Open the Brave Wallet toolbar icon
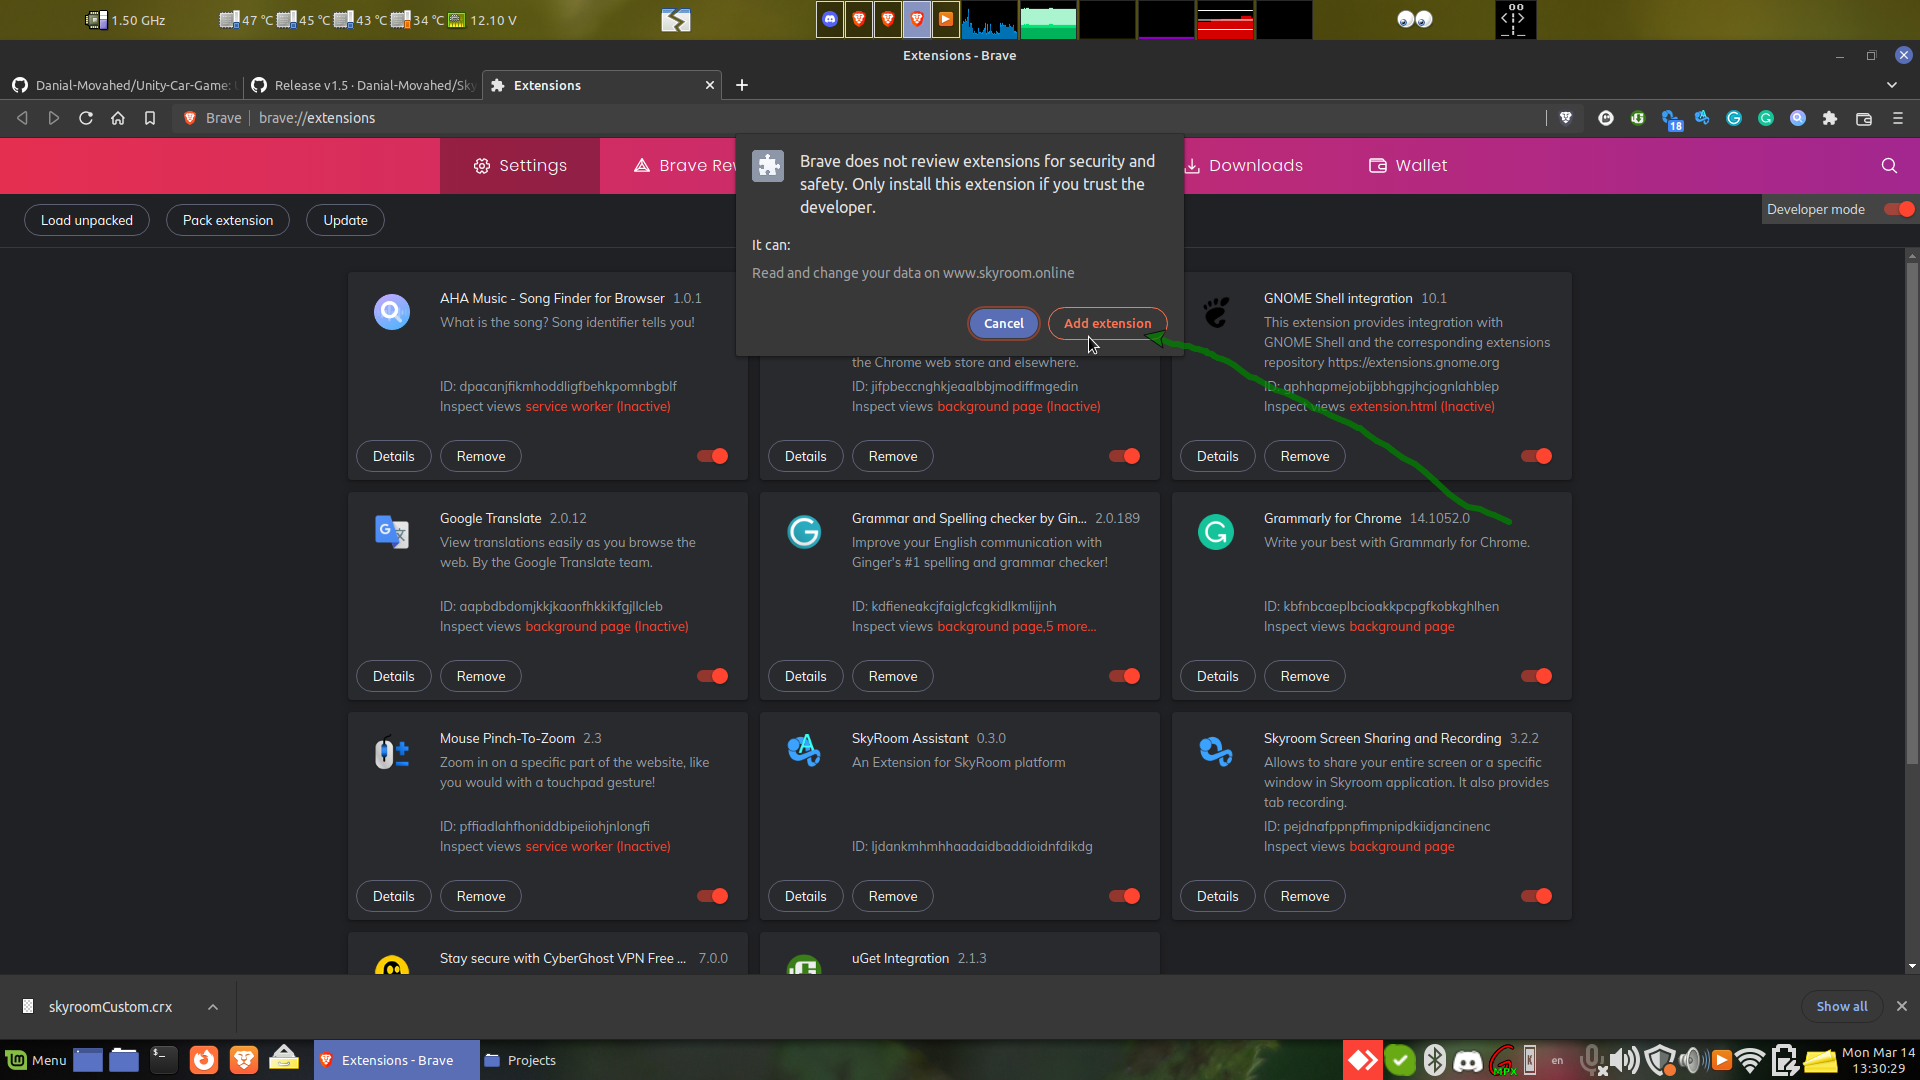The image size is (1920, 1080). [1864, 118]
